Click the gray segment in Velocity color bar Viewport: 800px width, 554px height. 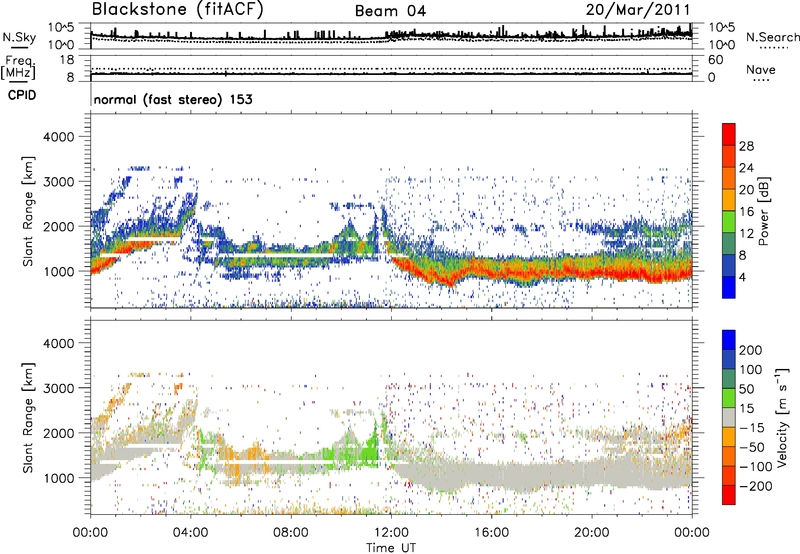[x=729, y=417]
